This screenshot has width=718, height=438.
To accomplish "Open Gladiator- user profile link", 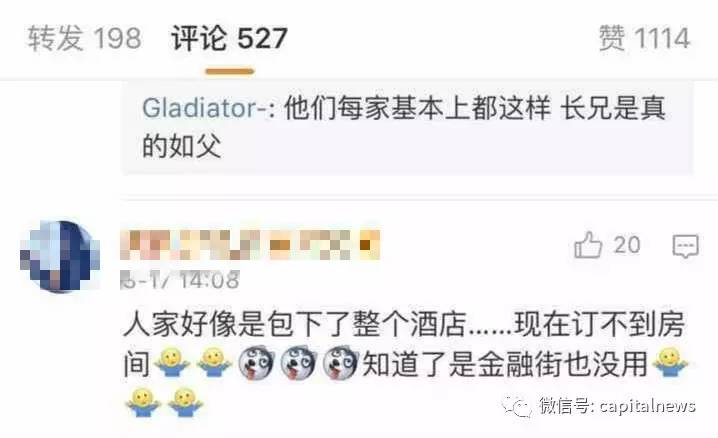I will [206, 108].
